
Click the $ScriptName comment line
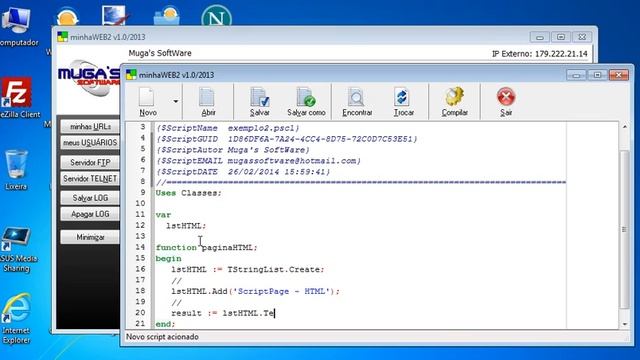pos(228,128)
